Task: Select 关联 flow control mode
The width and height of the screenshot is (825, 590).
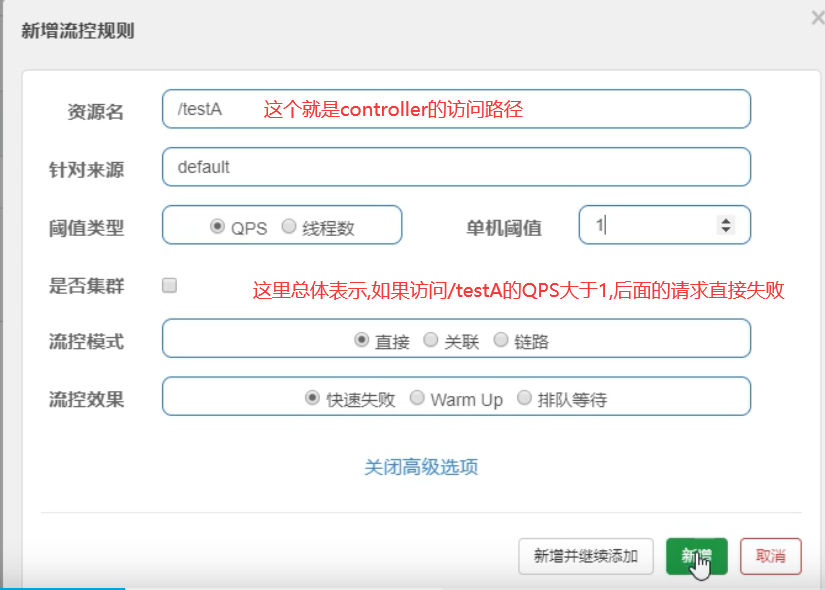Action: [430, 340]
